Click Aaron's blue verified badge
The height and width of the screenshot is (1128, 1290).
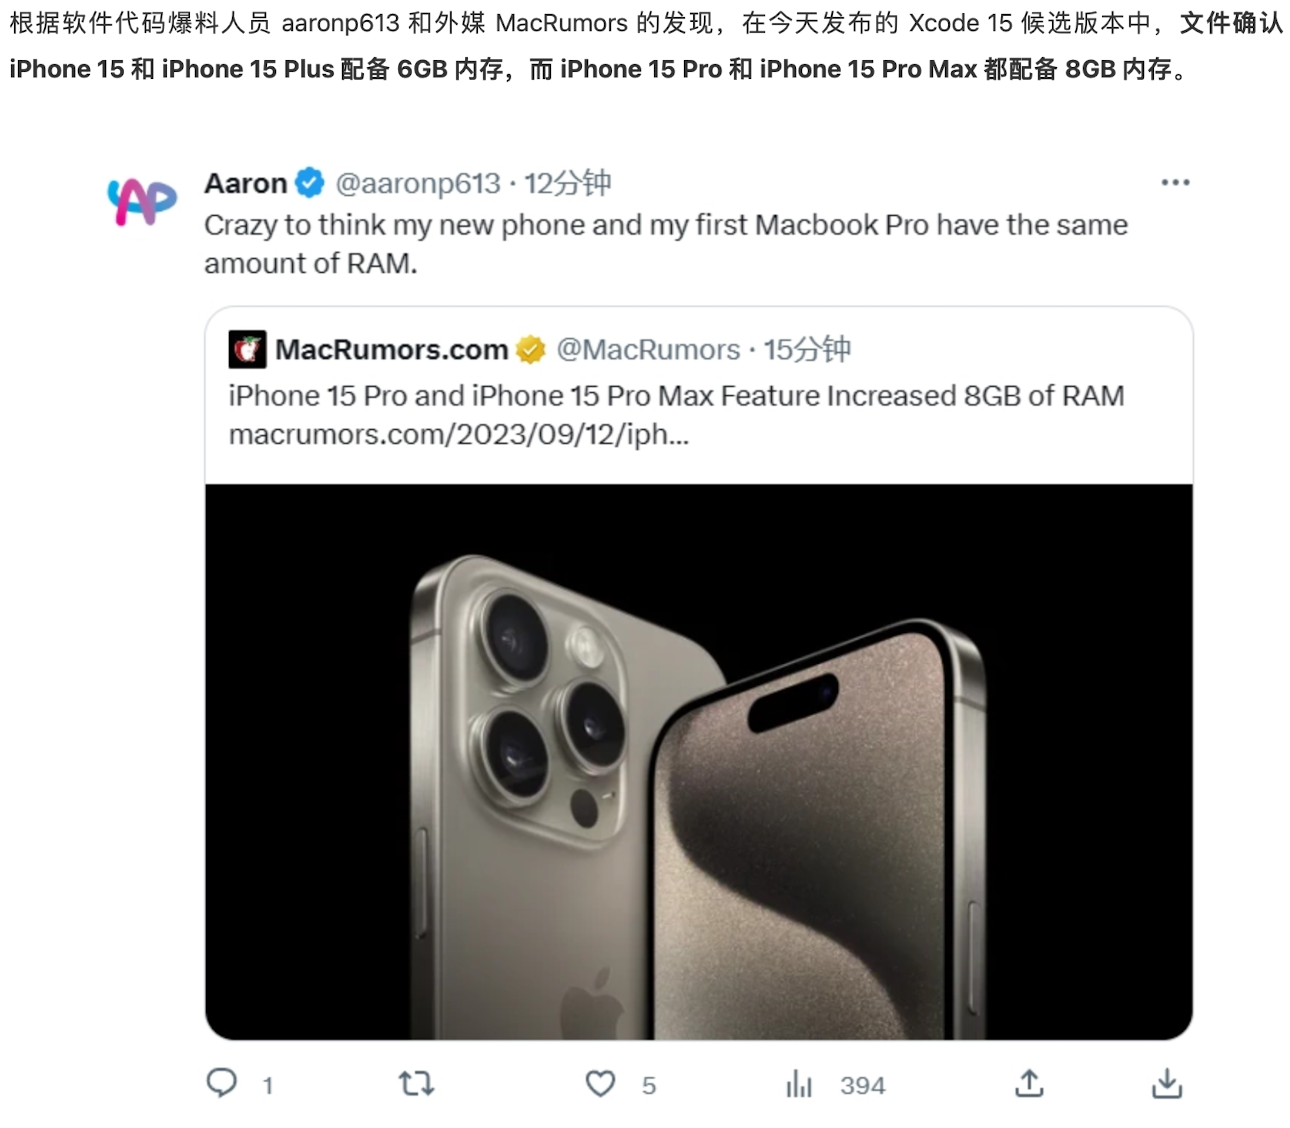coord(310,182)
